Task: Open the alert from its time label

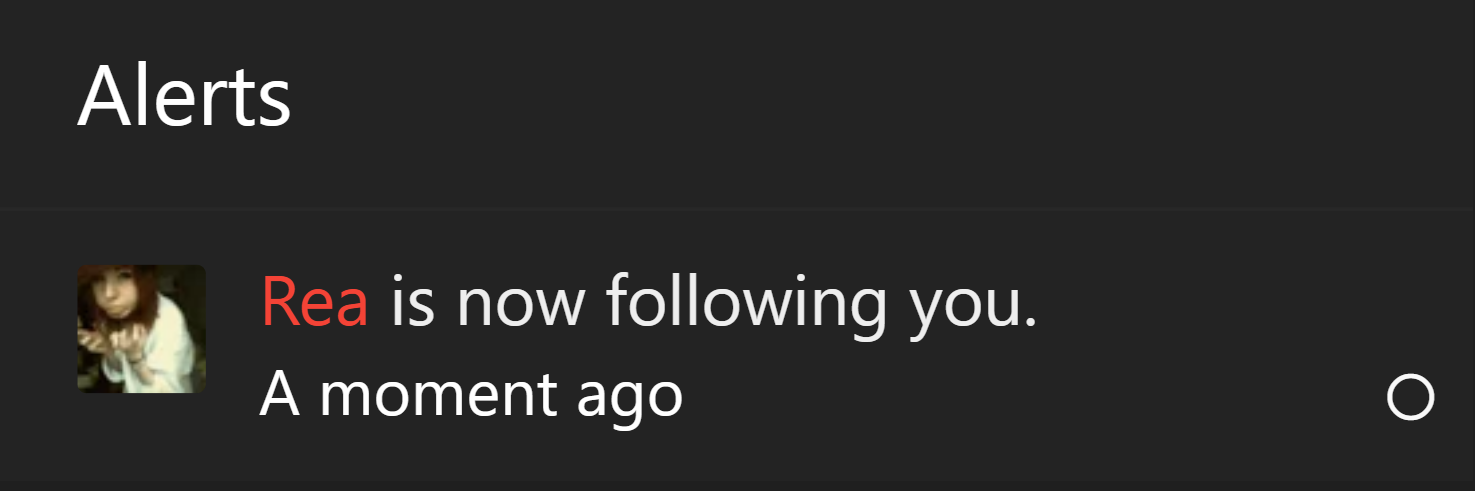Action: pyautogui.click(x=471, y=395)
